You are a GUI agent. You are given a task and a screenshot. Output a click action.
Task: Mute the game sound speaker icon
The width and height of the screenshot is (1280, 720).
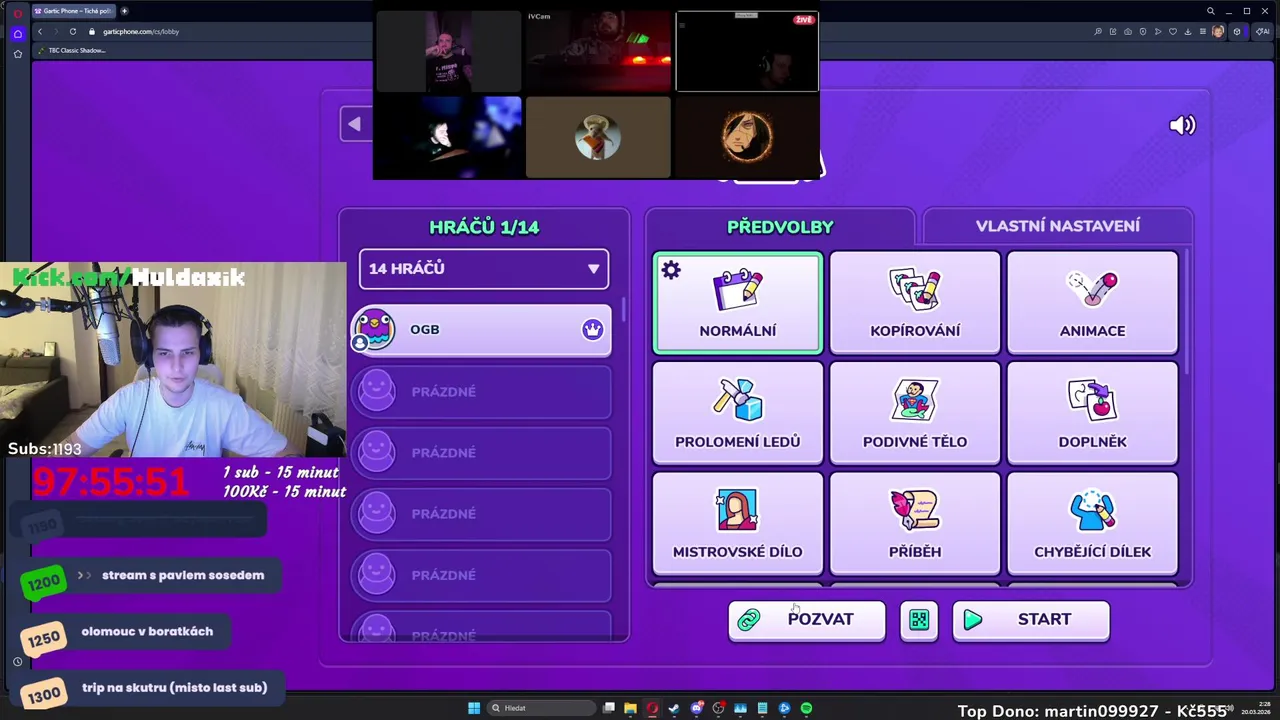[1182, 125]
